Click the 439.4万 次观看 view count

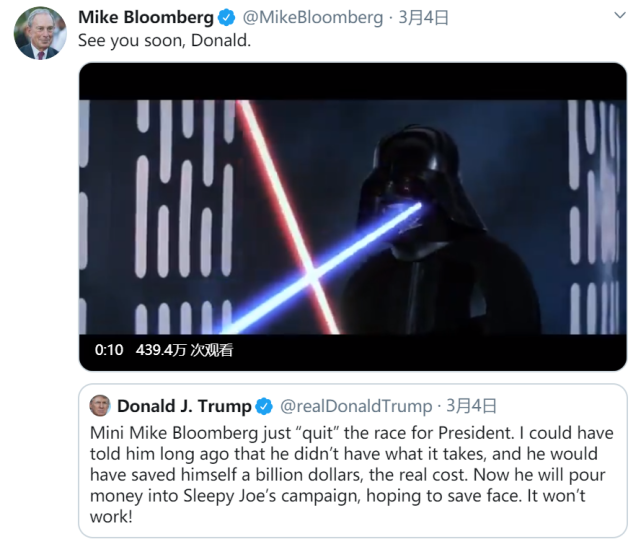point(184,350)
